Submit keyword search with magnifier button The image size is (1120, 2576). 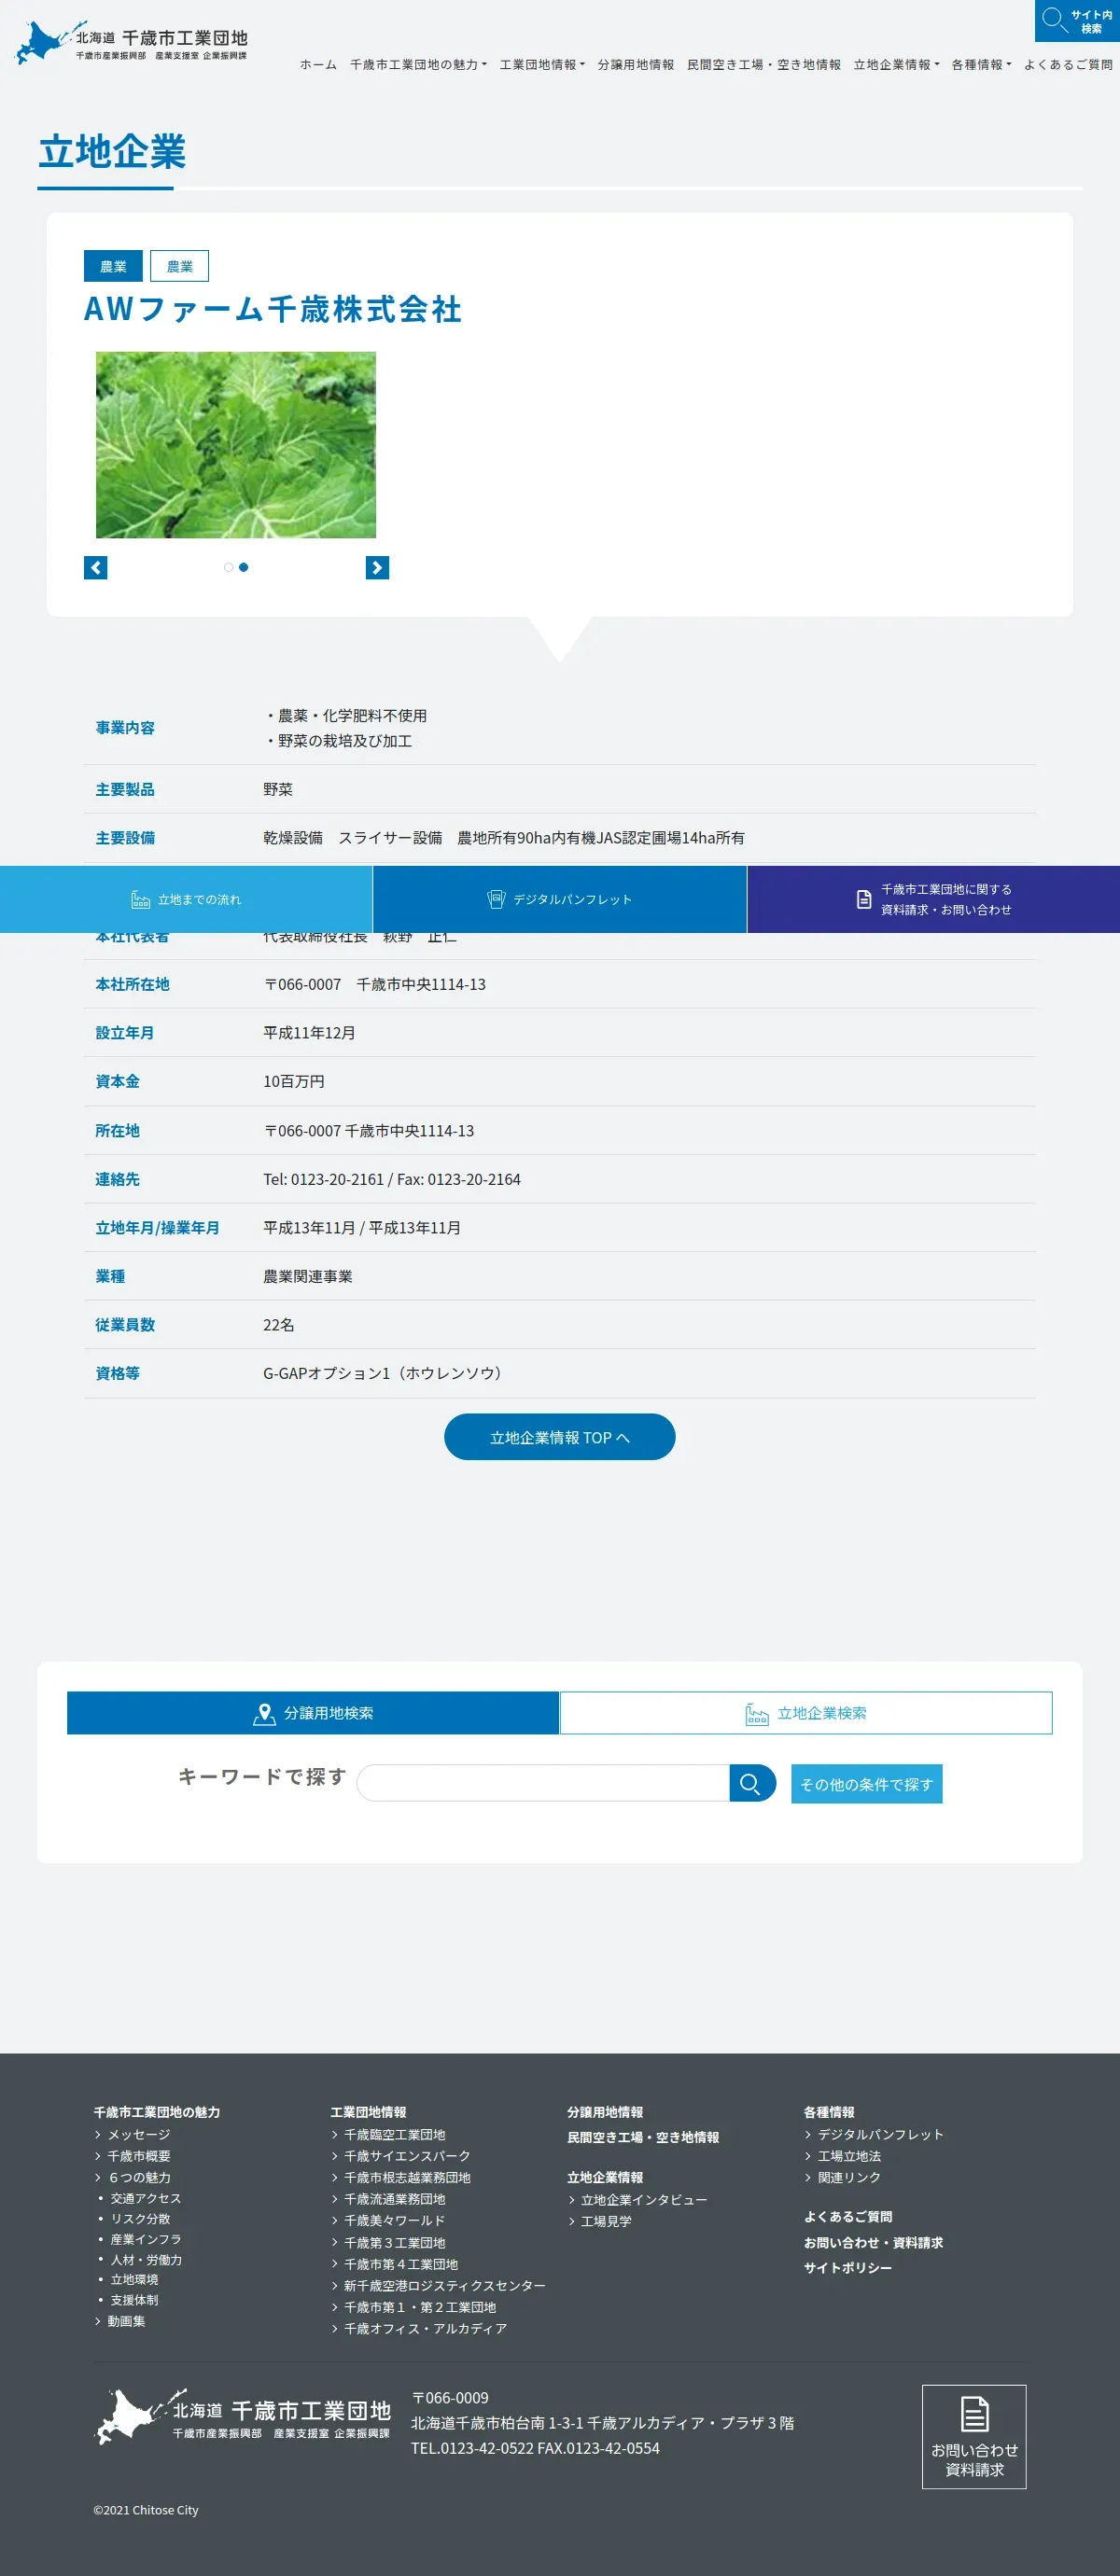click(752, 1783)
